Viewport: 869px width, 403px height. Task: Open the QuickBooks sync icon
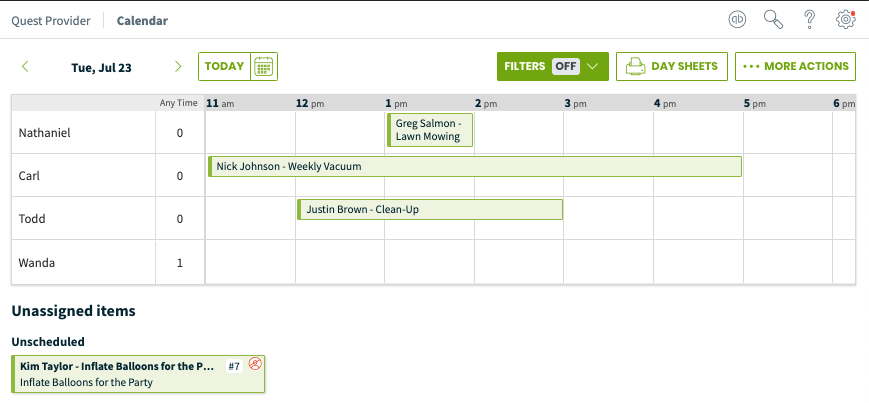click(737, 20)
